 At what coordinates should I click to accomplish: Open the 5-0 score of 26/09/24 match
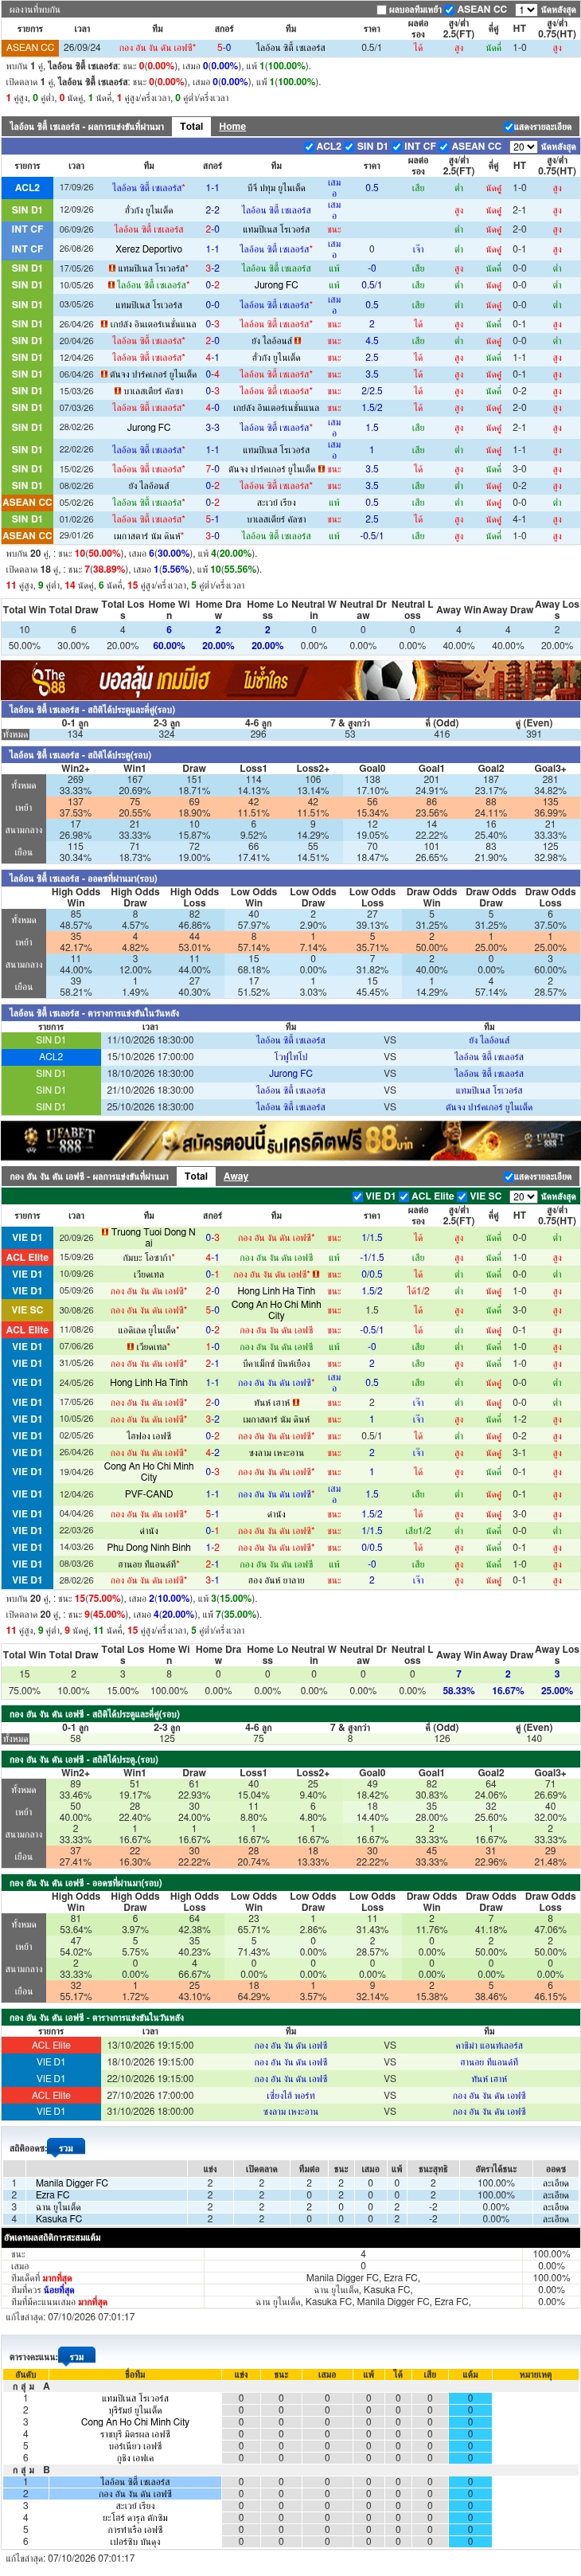(224, 48)
